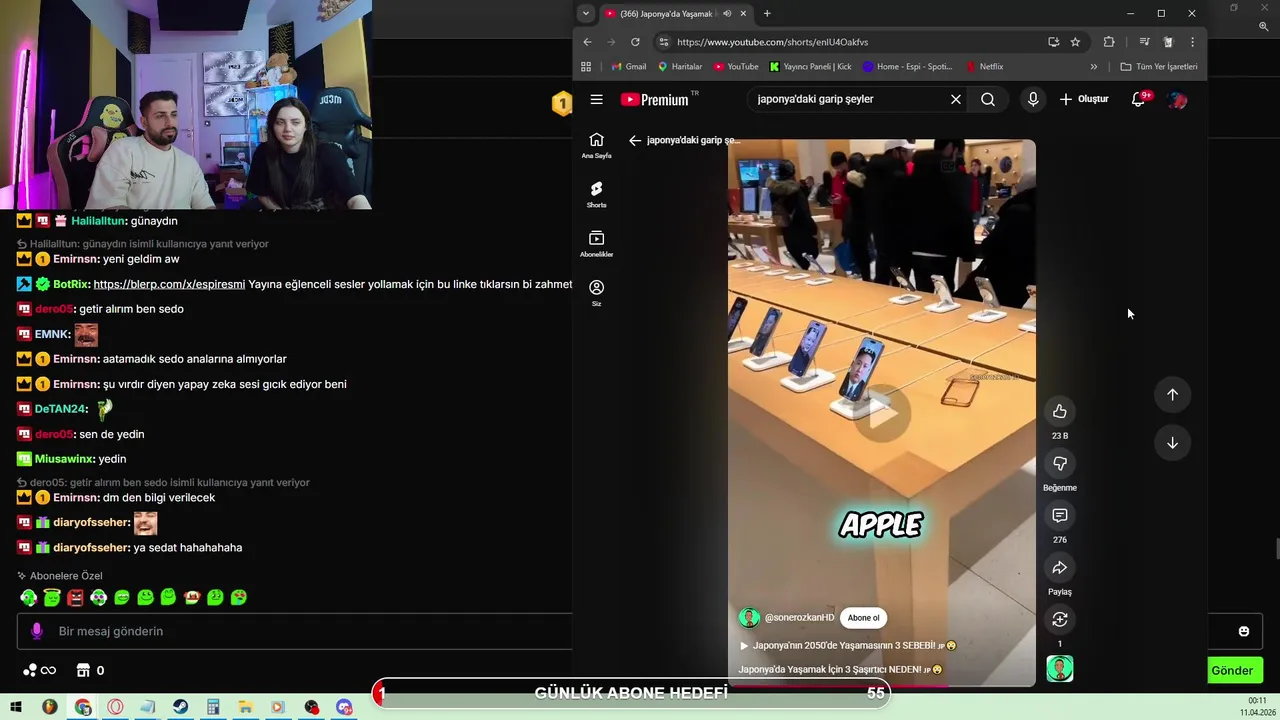Open the YouTube bookmark
1280x720 pixels.
pyautogui.click(x=735, y=67)
